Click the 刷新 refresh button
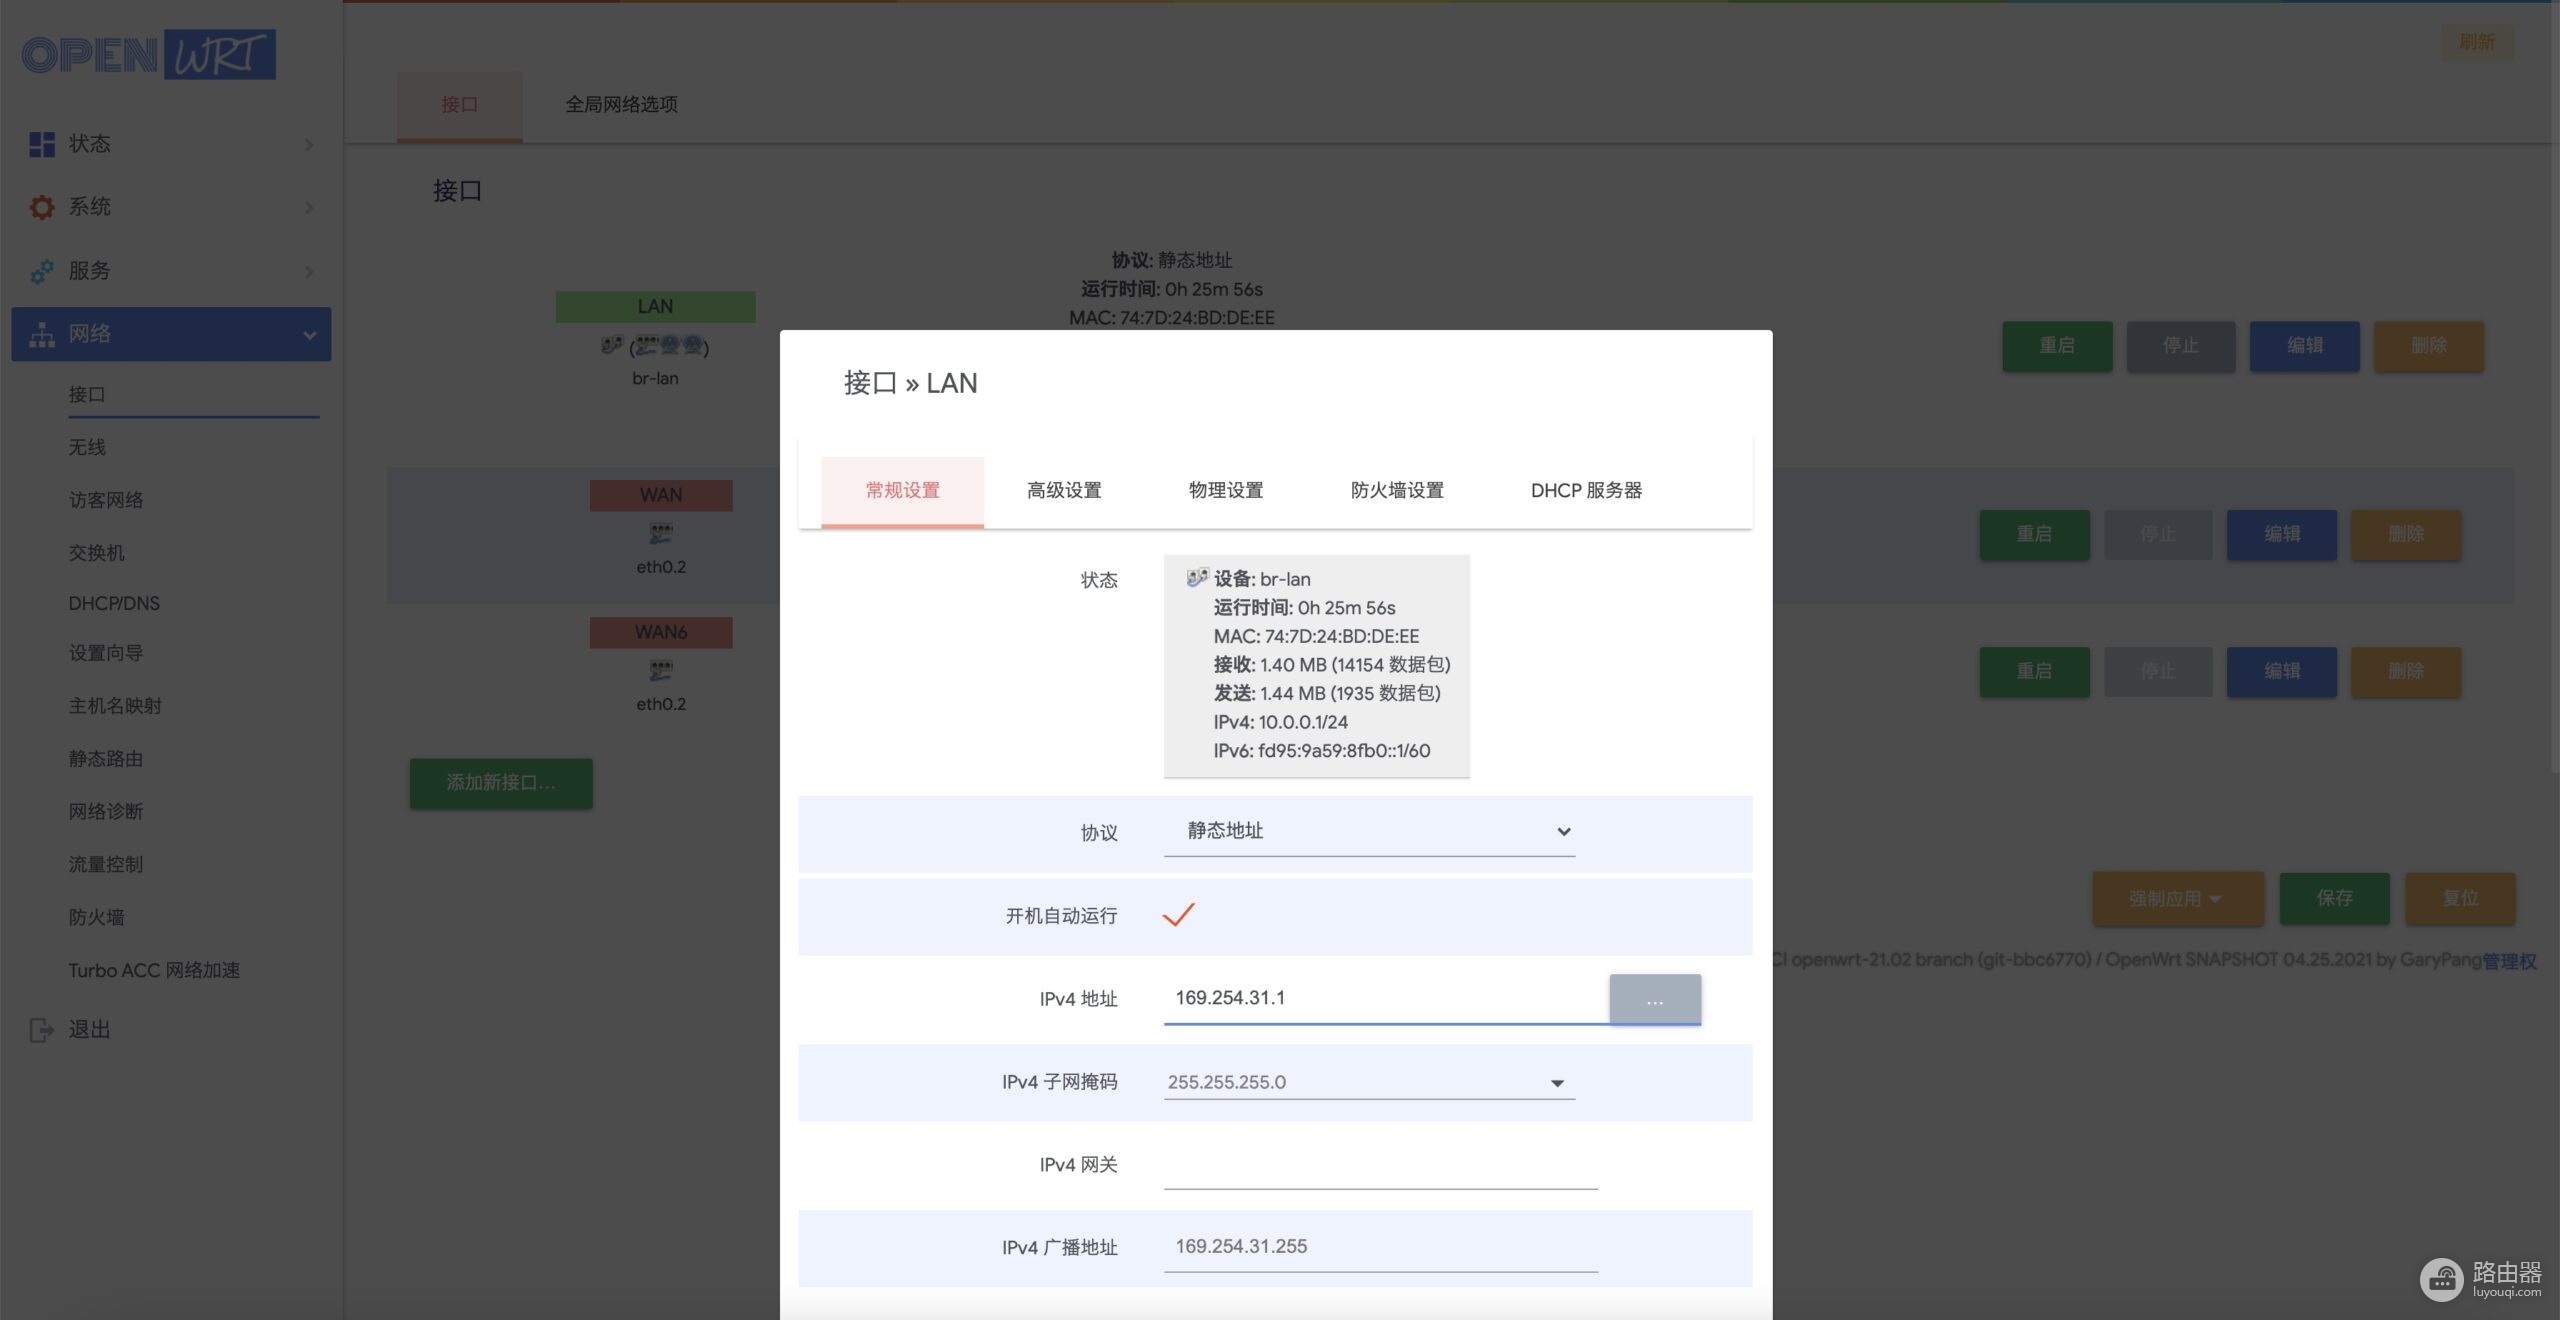 [2477, 42]
